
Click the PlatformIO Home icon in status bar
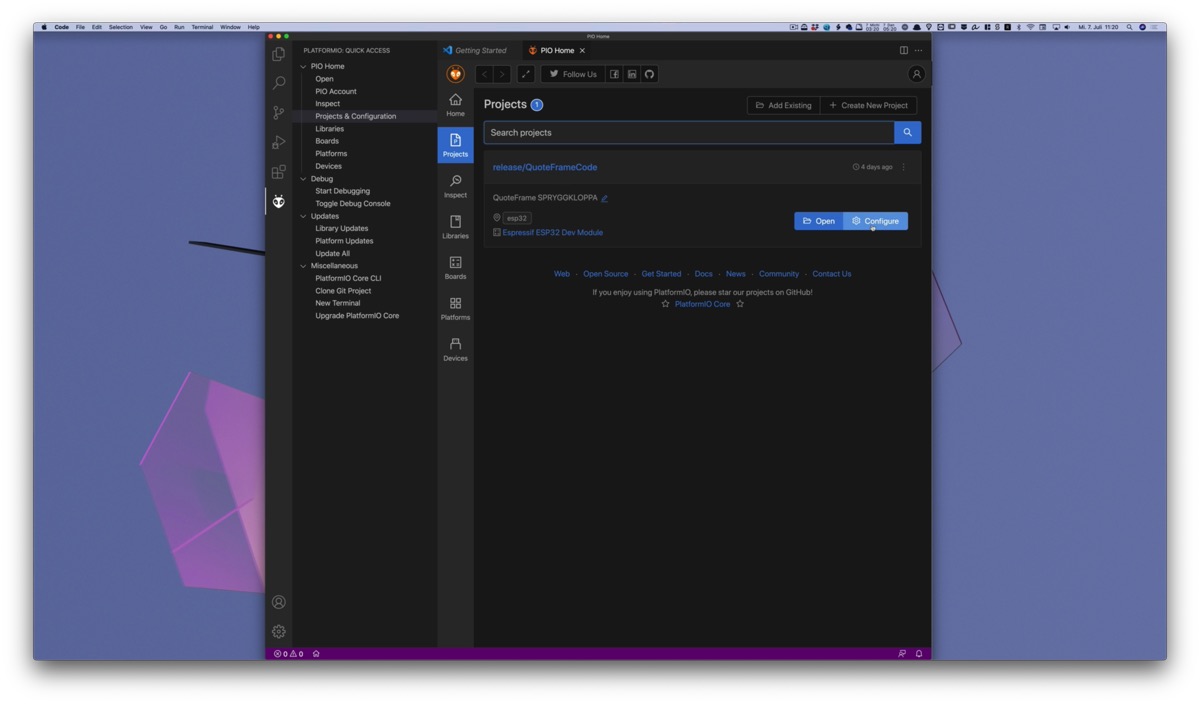point(316,654)
